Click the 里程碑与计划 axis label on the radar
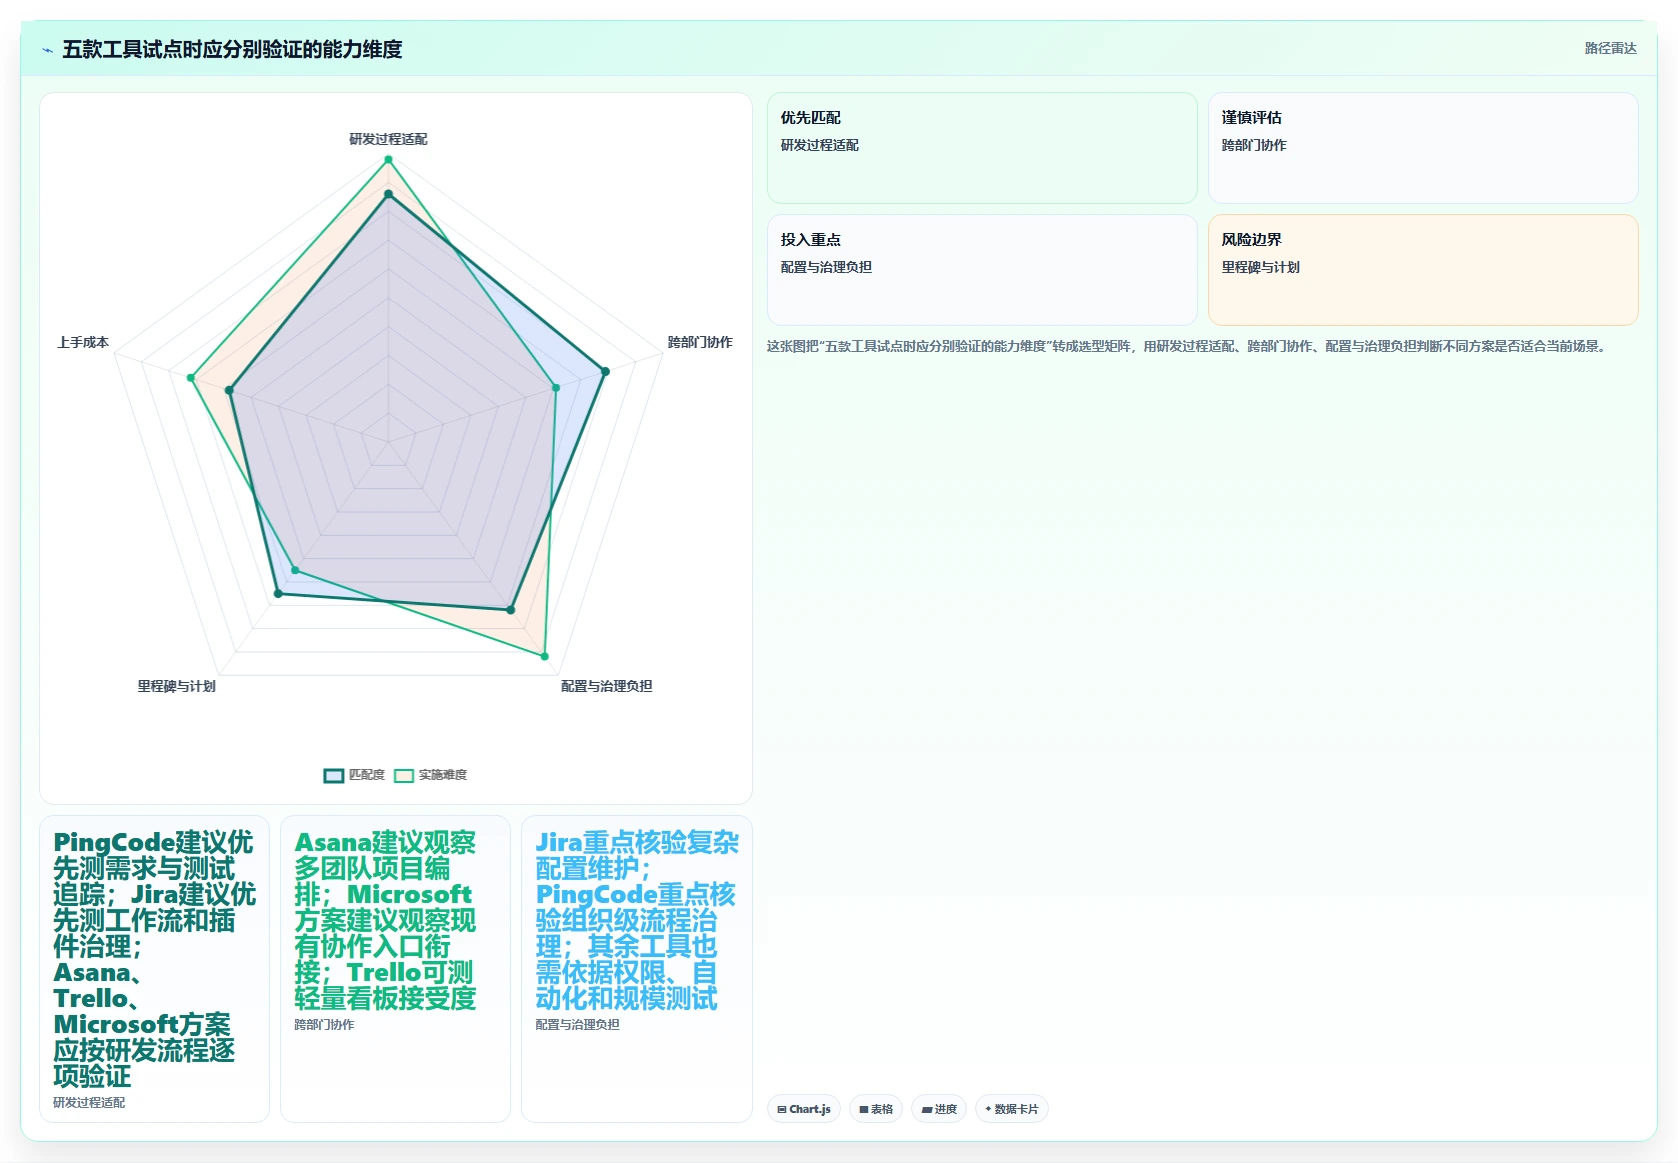The height and width of the screenshot is (1163, 1678). (177, 686)
